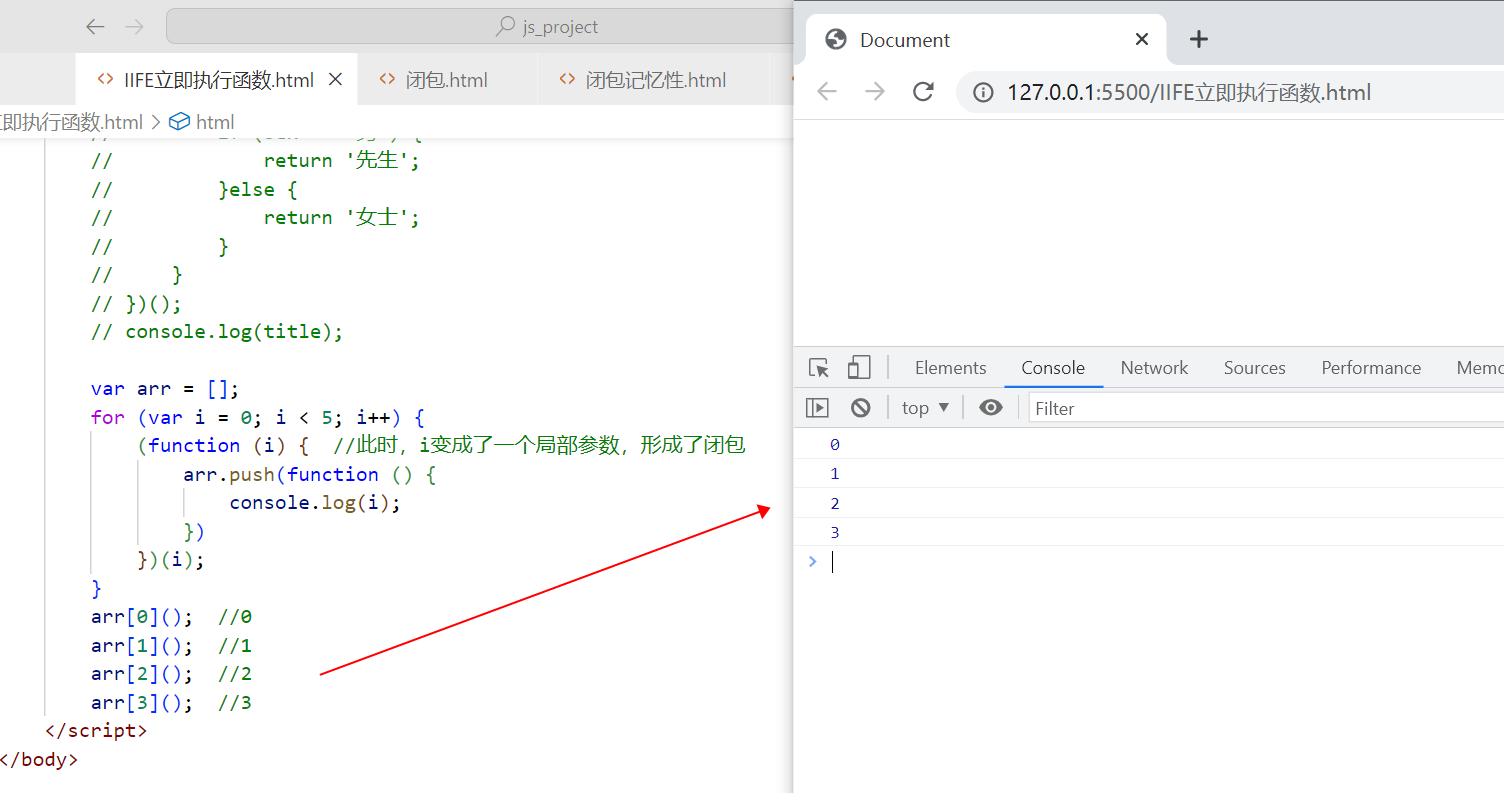Screen dimensions: 1504x793
Task: Close the IIFE立即执行函数.html editor tab
Action: (336, 80)
